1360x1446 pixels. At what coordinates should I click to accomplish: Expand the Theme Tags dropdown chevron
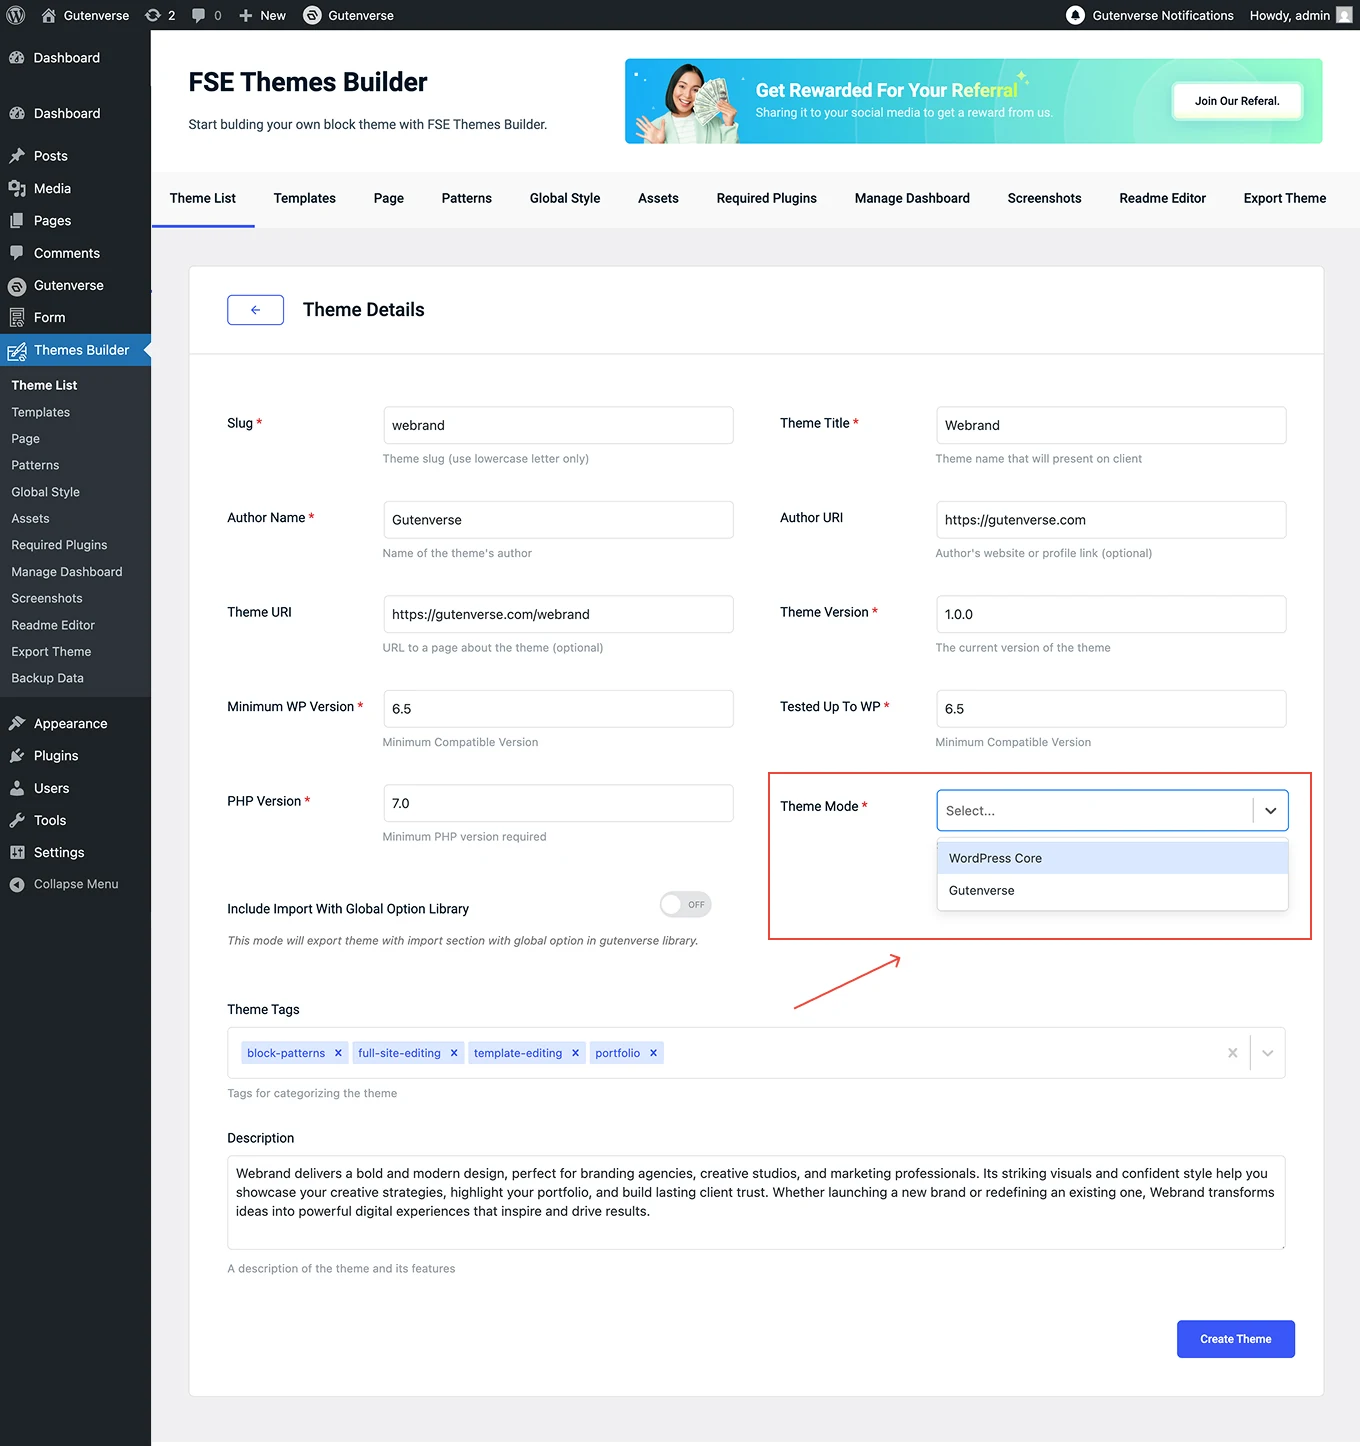coord(1267,1053)
